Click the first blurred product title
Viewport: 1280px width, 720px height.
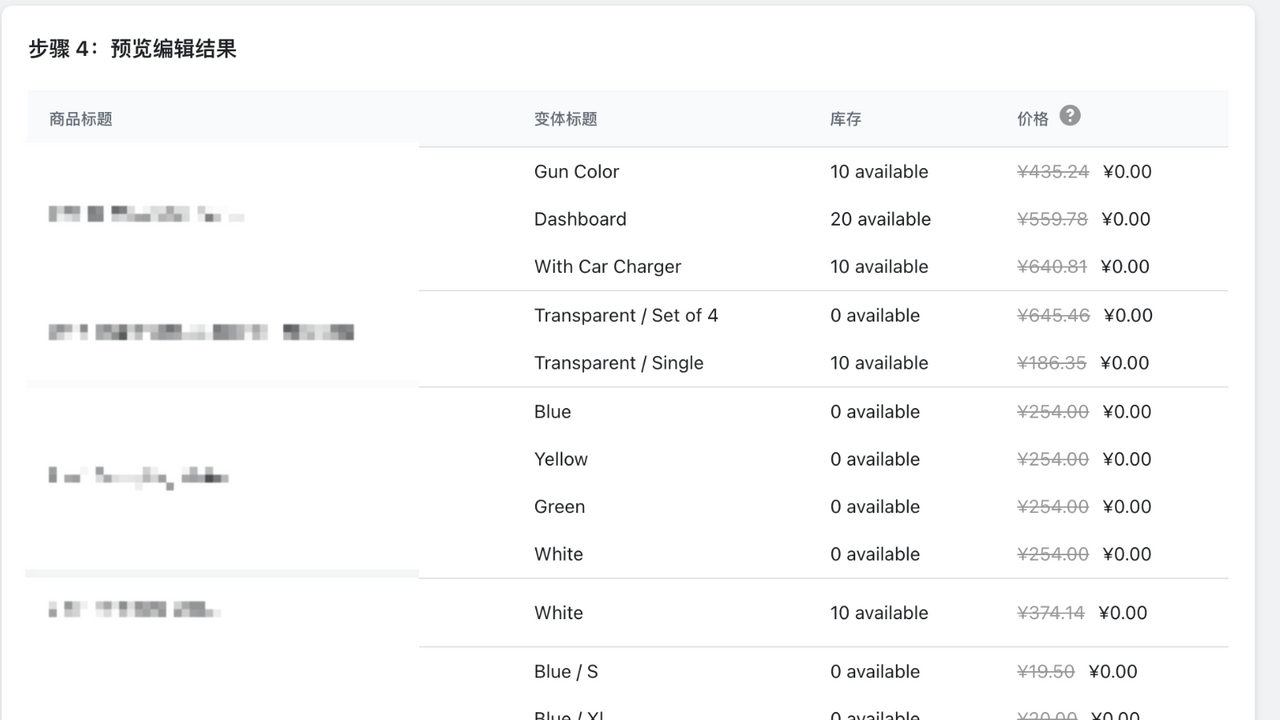pos(146,214)
